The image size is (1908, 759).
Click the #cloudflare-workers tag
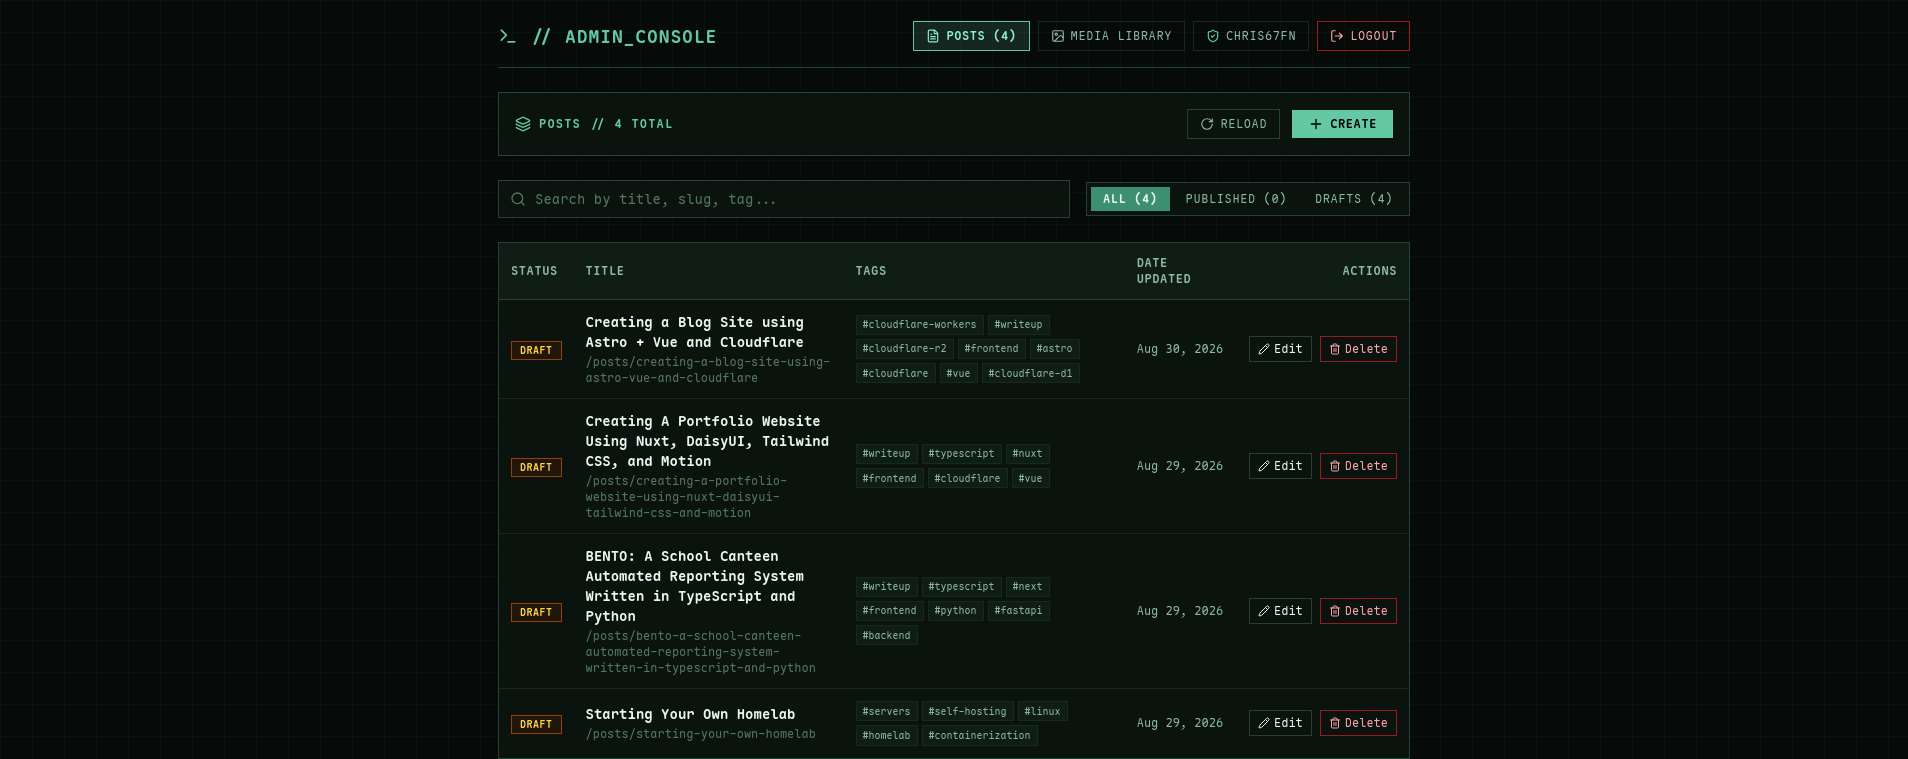[919, 324]
